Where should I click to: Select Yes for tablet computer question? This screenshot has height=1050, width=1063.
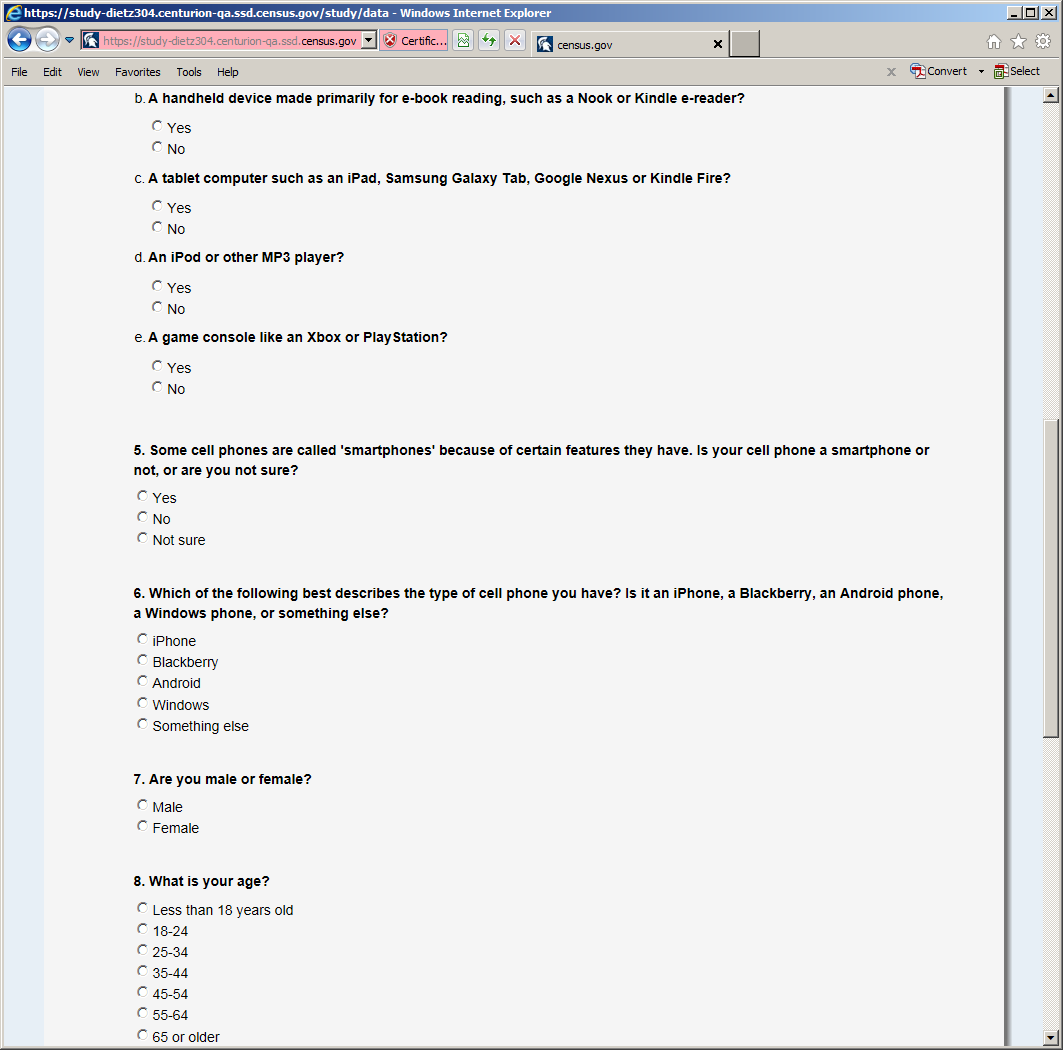coord(157,206)
